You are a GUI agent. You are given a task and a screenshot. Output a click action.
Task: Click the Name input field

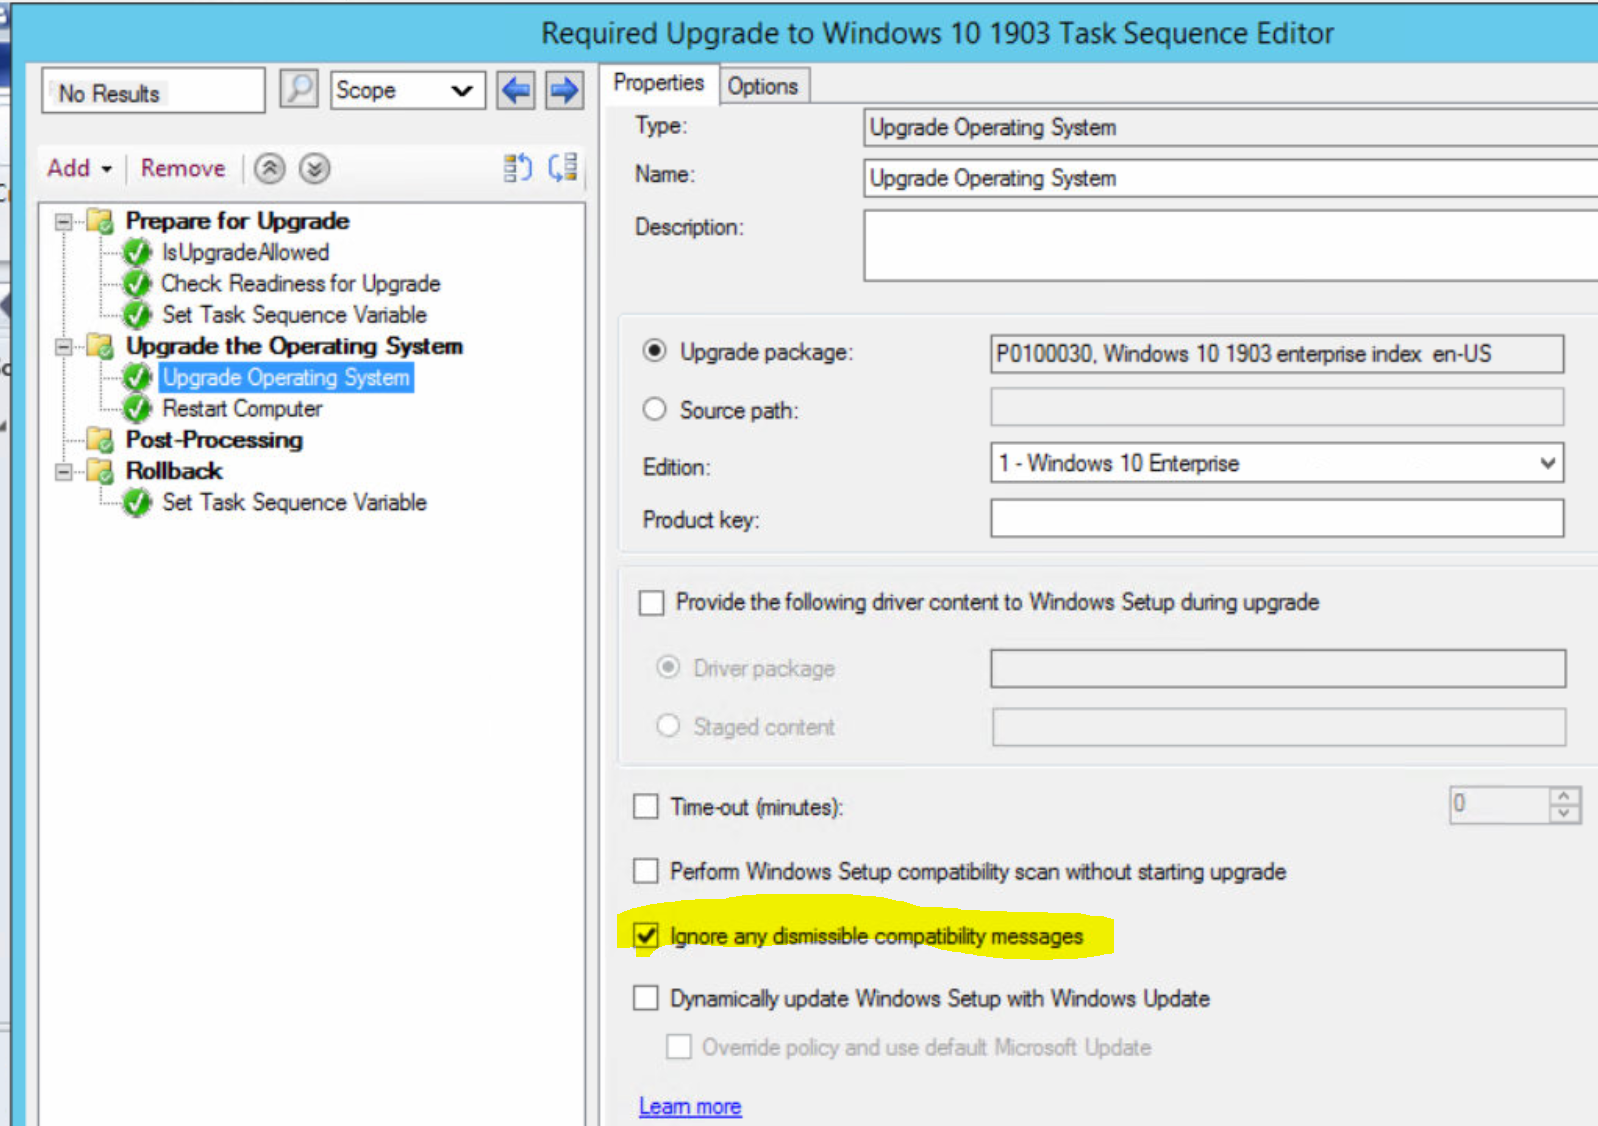pyautogui.click(x=1230, y=178)
